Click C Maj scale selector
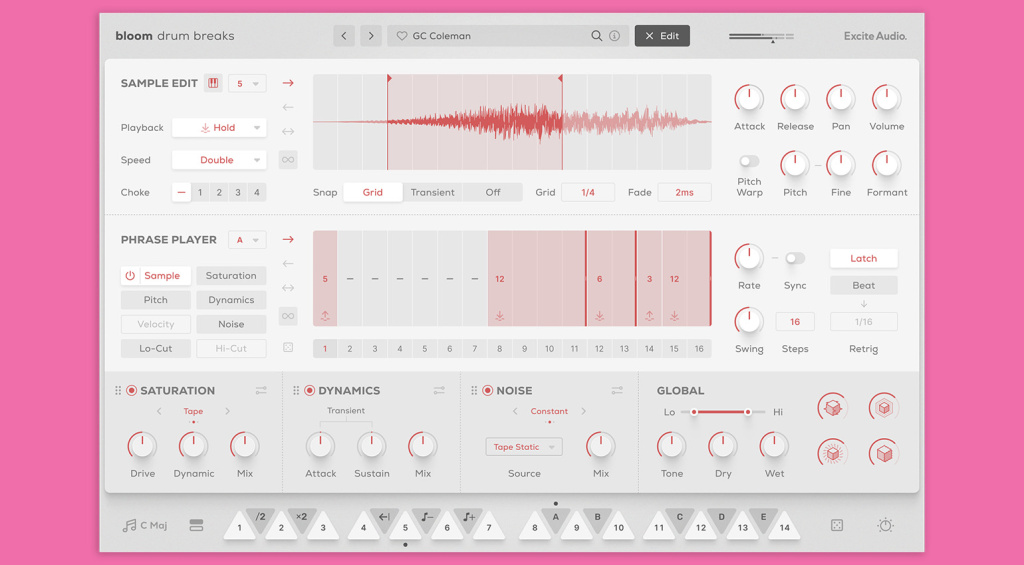This screenshot has width=1024, height=565. pyautogui.click(x=145, y=525)
